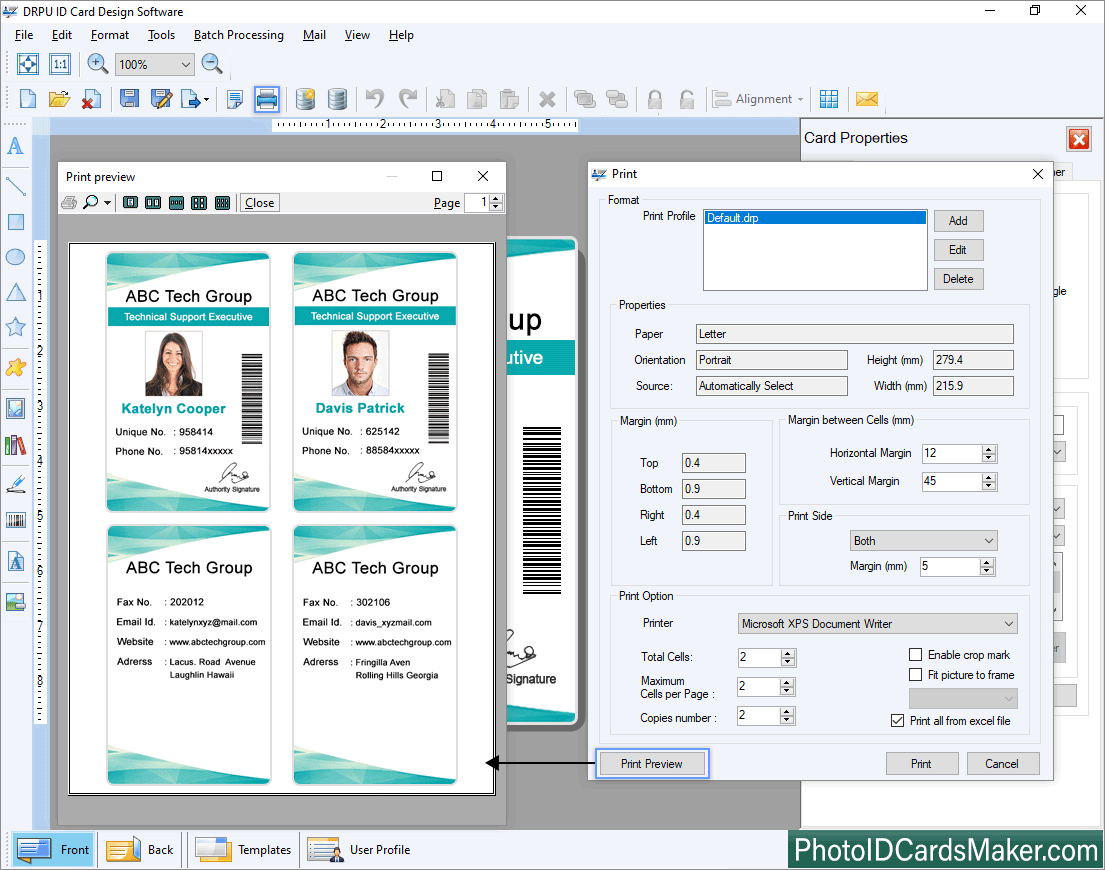Image resolution: width=1105 pixels, height=870 pixels.
Task: Enable crop mark option
Action: pos(915,654)
